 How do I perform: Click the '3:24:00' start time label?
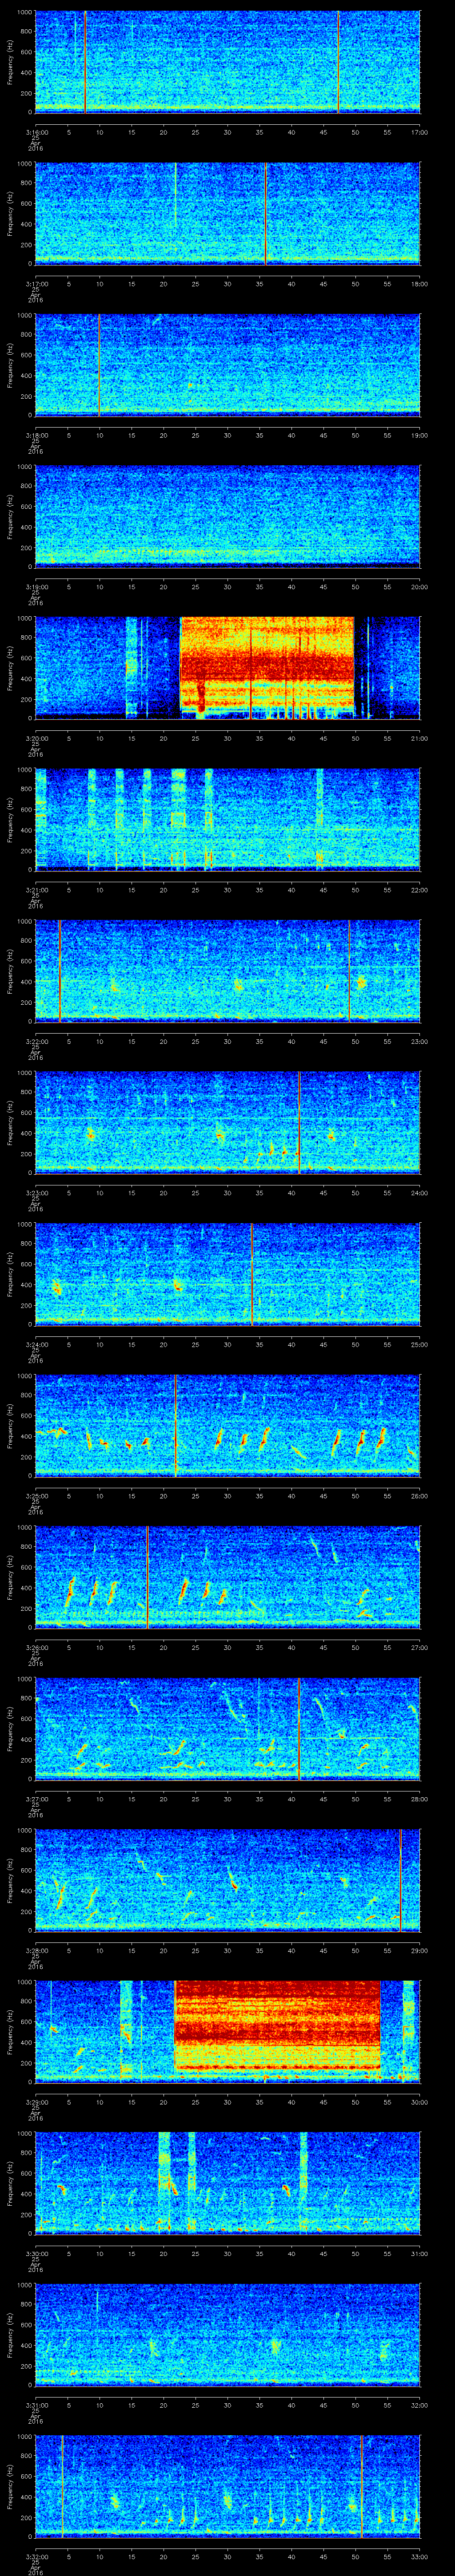pos(36,1344)
